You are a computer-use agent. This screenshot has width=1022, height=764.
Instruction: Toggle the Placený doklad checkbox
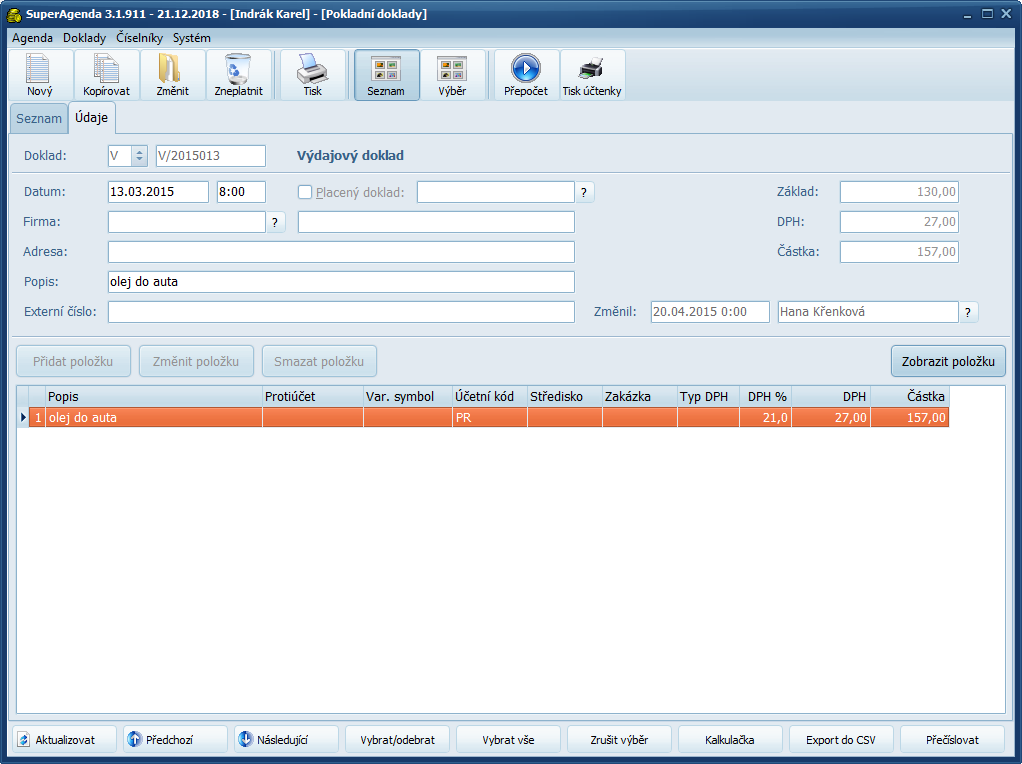click(x=304, y=192)
